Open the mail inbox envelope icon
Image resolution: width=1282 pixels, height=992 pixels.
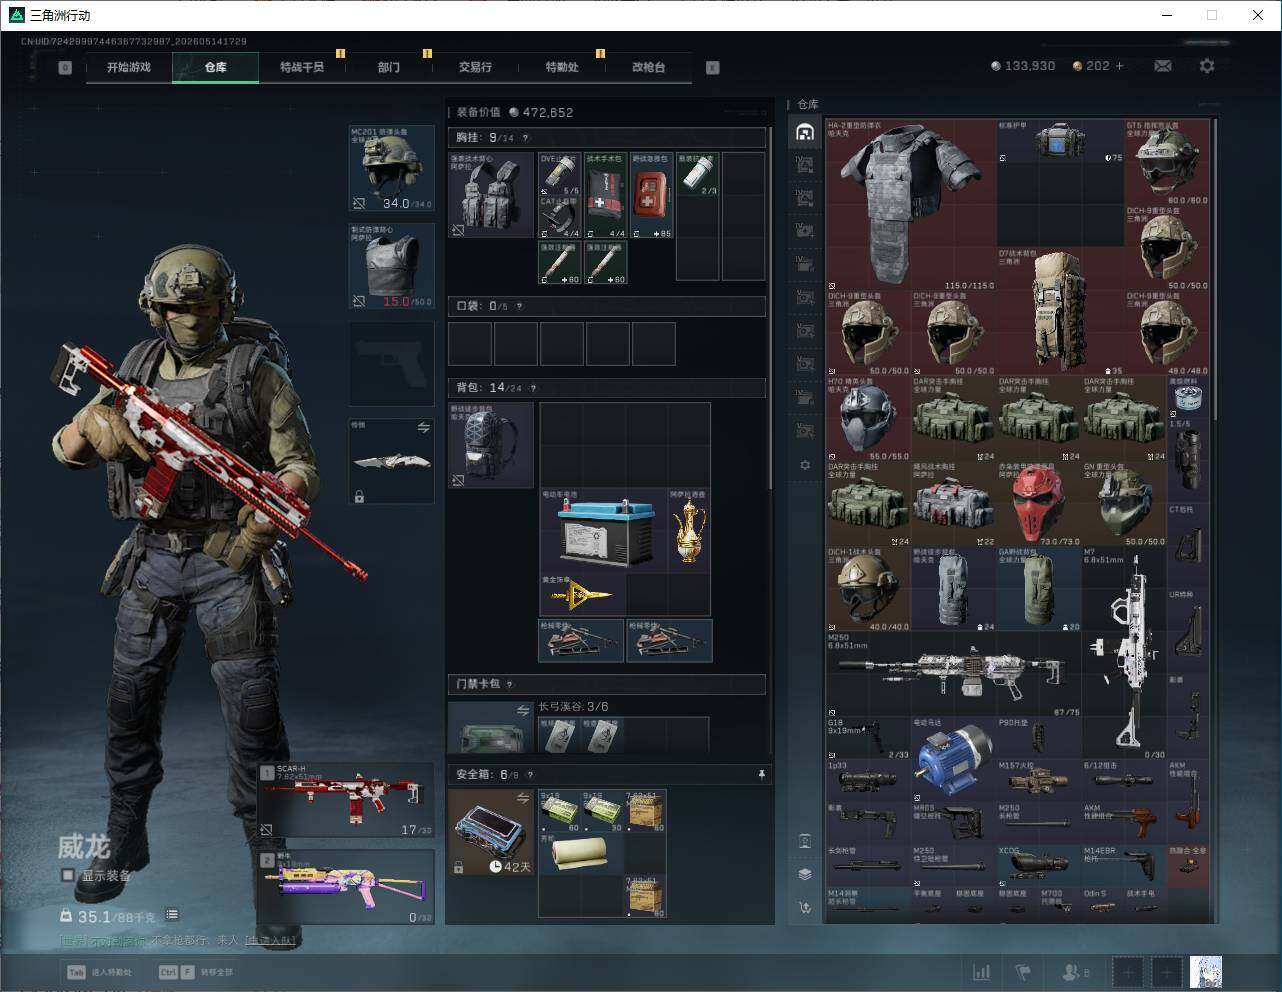point(1163,66)
